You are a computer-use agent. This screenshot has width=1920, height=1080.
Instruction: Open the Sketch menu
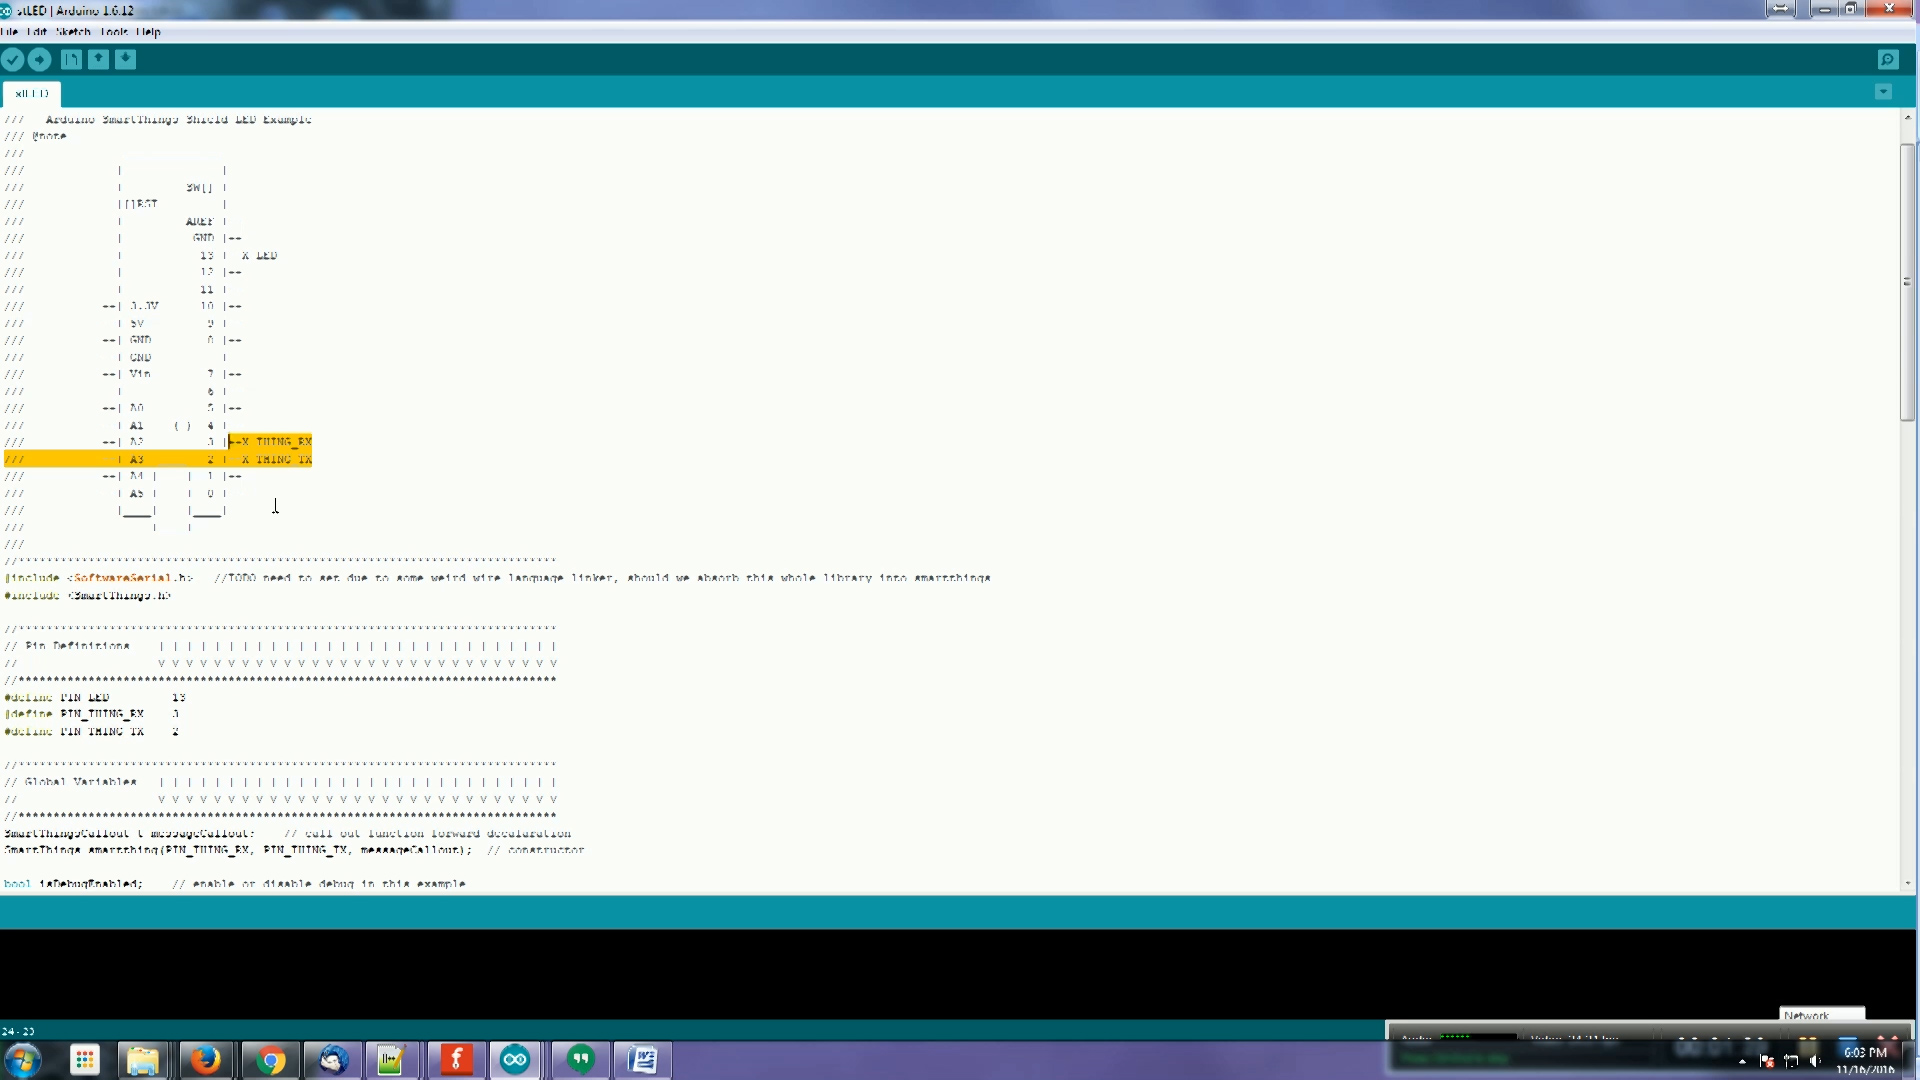click(72, 32)
